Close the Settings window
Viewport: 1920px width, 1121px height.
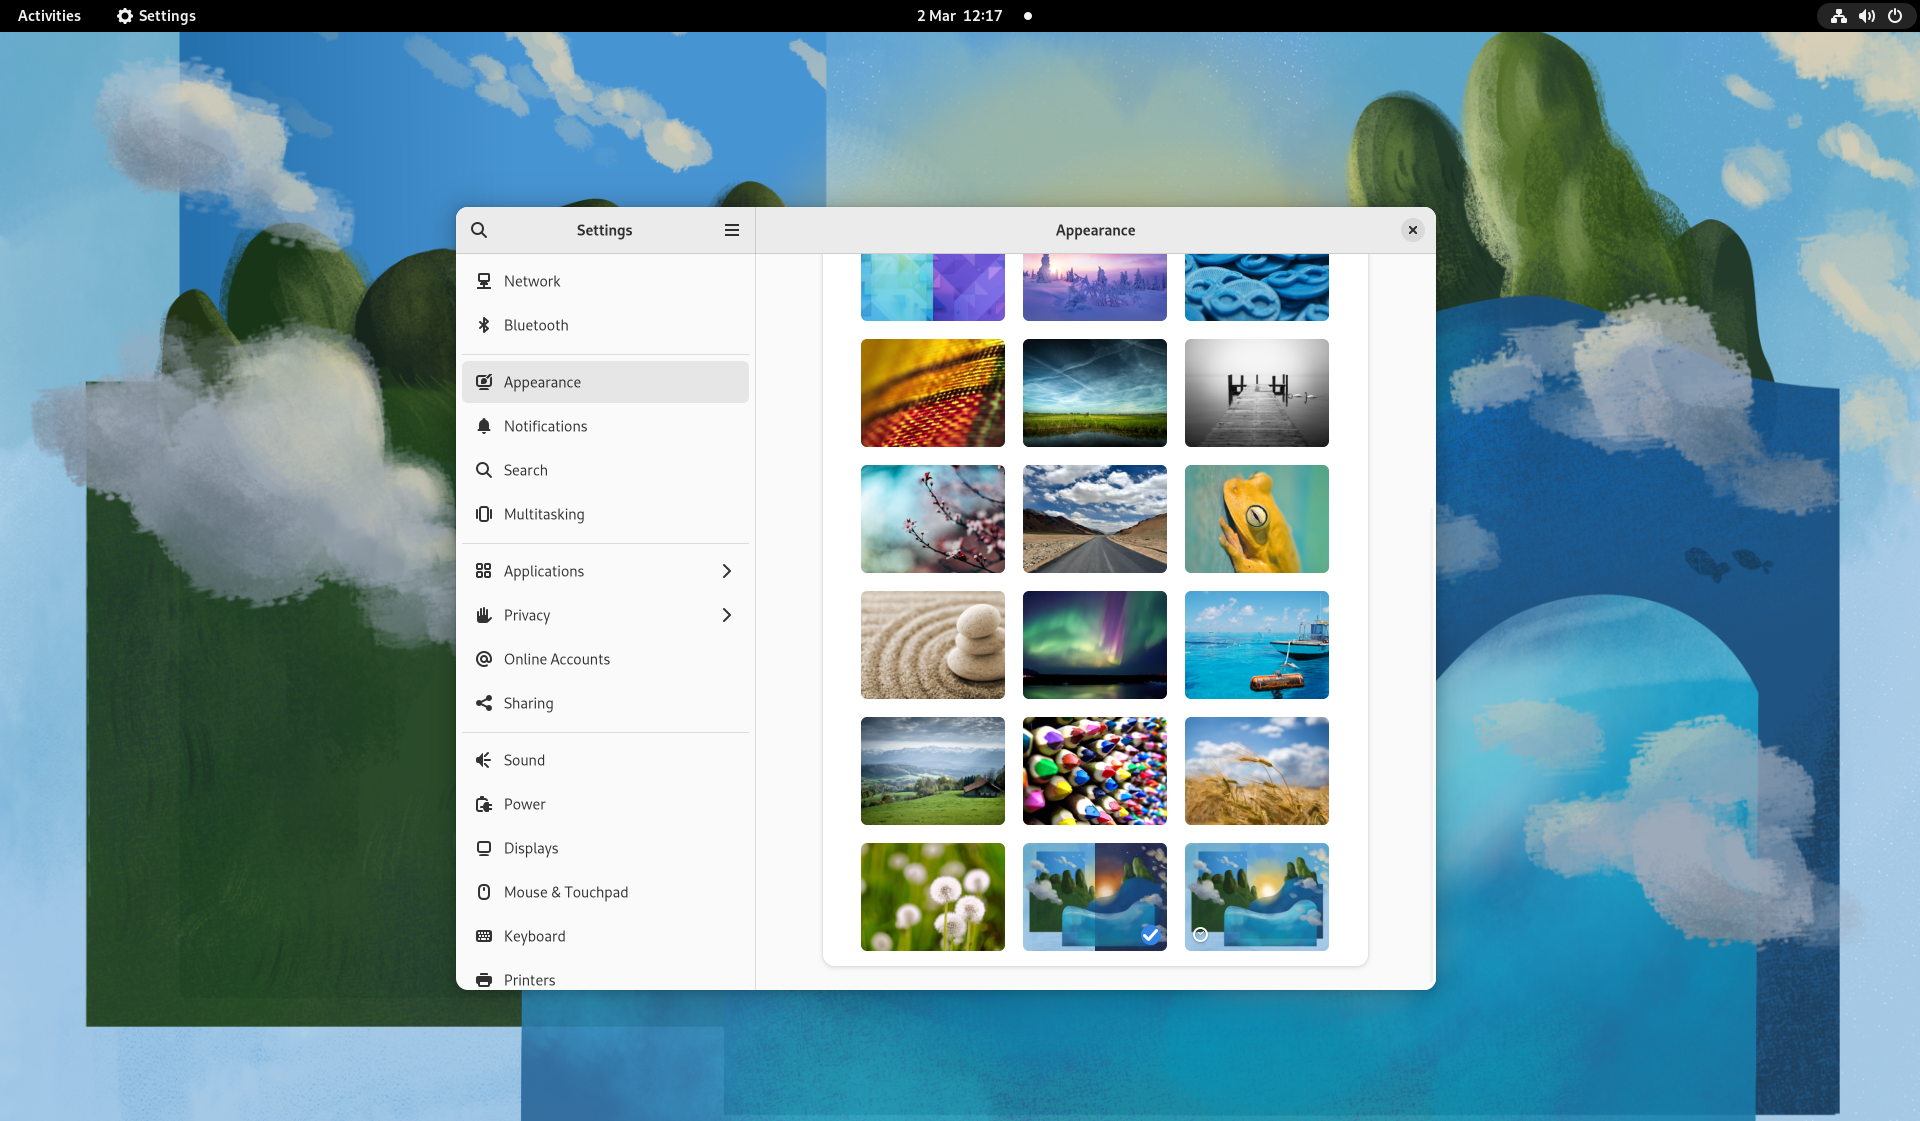(1413, 230)
